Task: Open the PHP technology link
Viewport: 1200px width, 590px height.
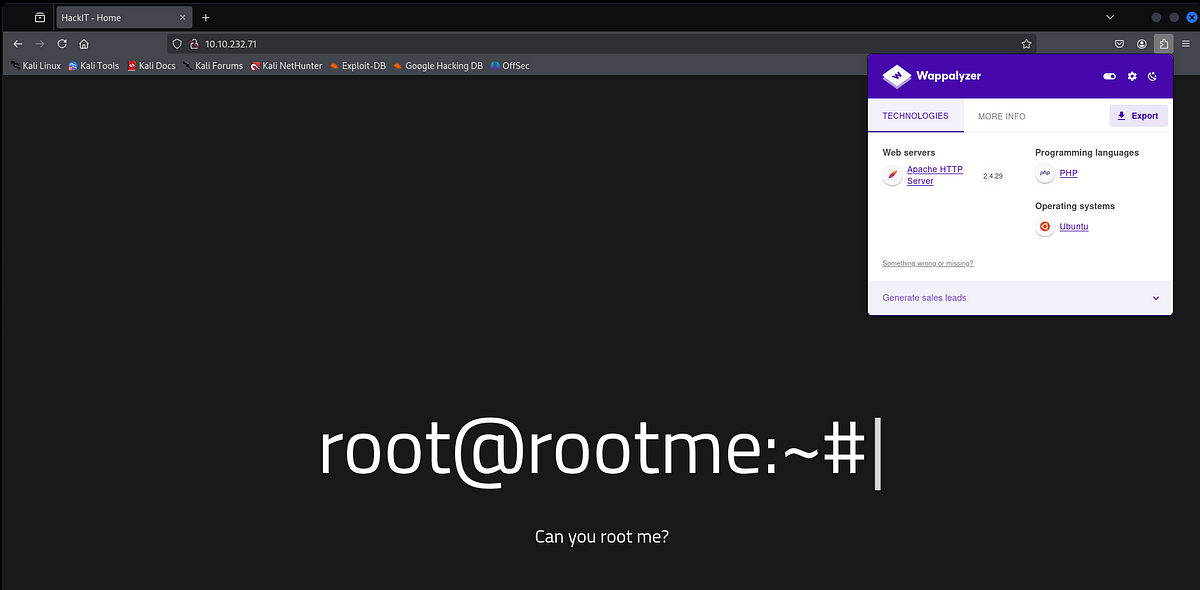Action: click(1068, 173)
